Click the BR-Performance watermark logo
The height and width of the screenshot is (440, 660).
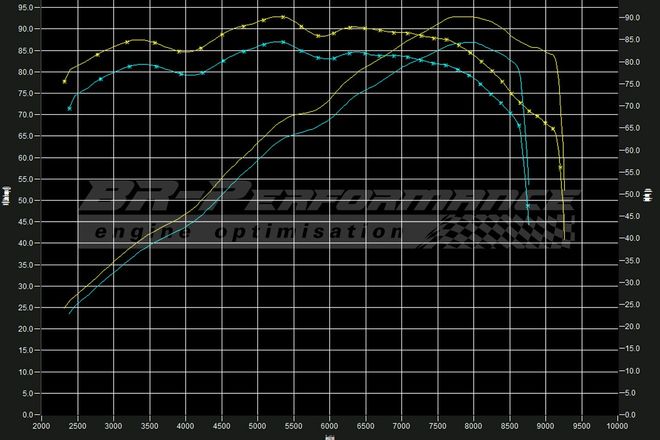point(330,198)
